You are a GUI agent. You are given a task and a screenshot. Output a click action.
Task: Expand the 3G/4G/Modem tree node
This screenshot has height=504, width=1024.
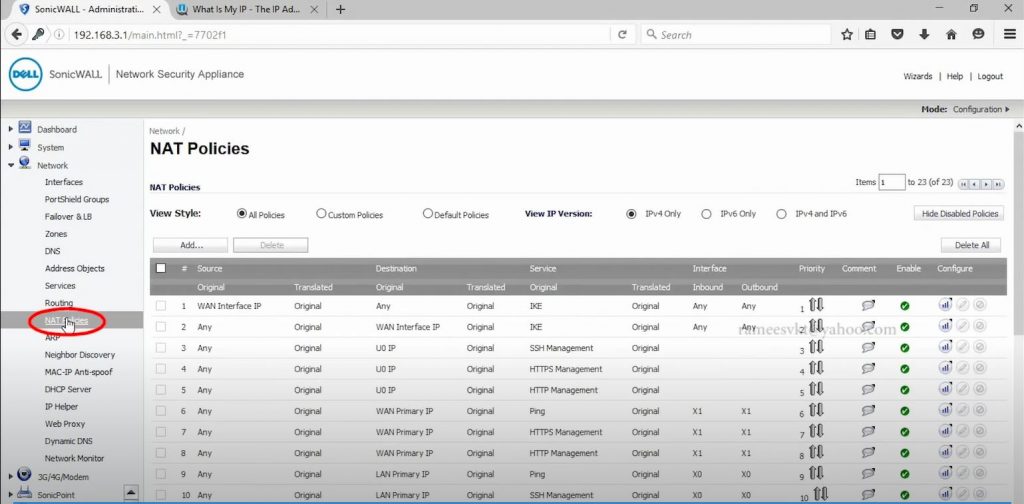click(x=10, y=477)
